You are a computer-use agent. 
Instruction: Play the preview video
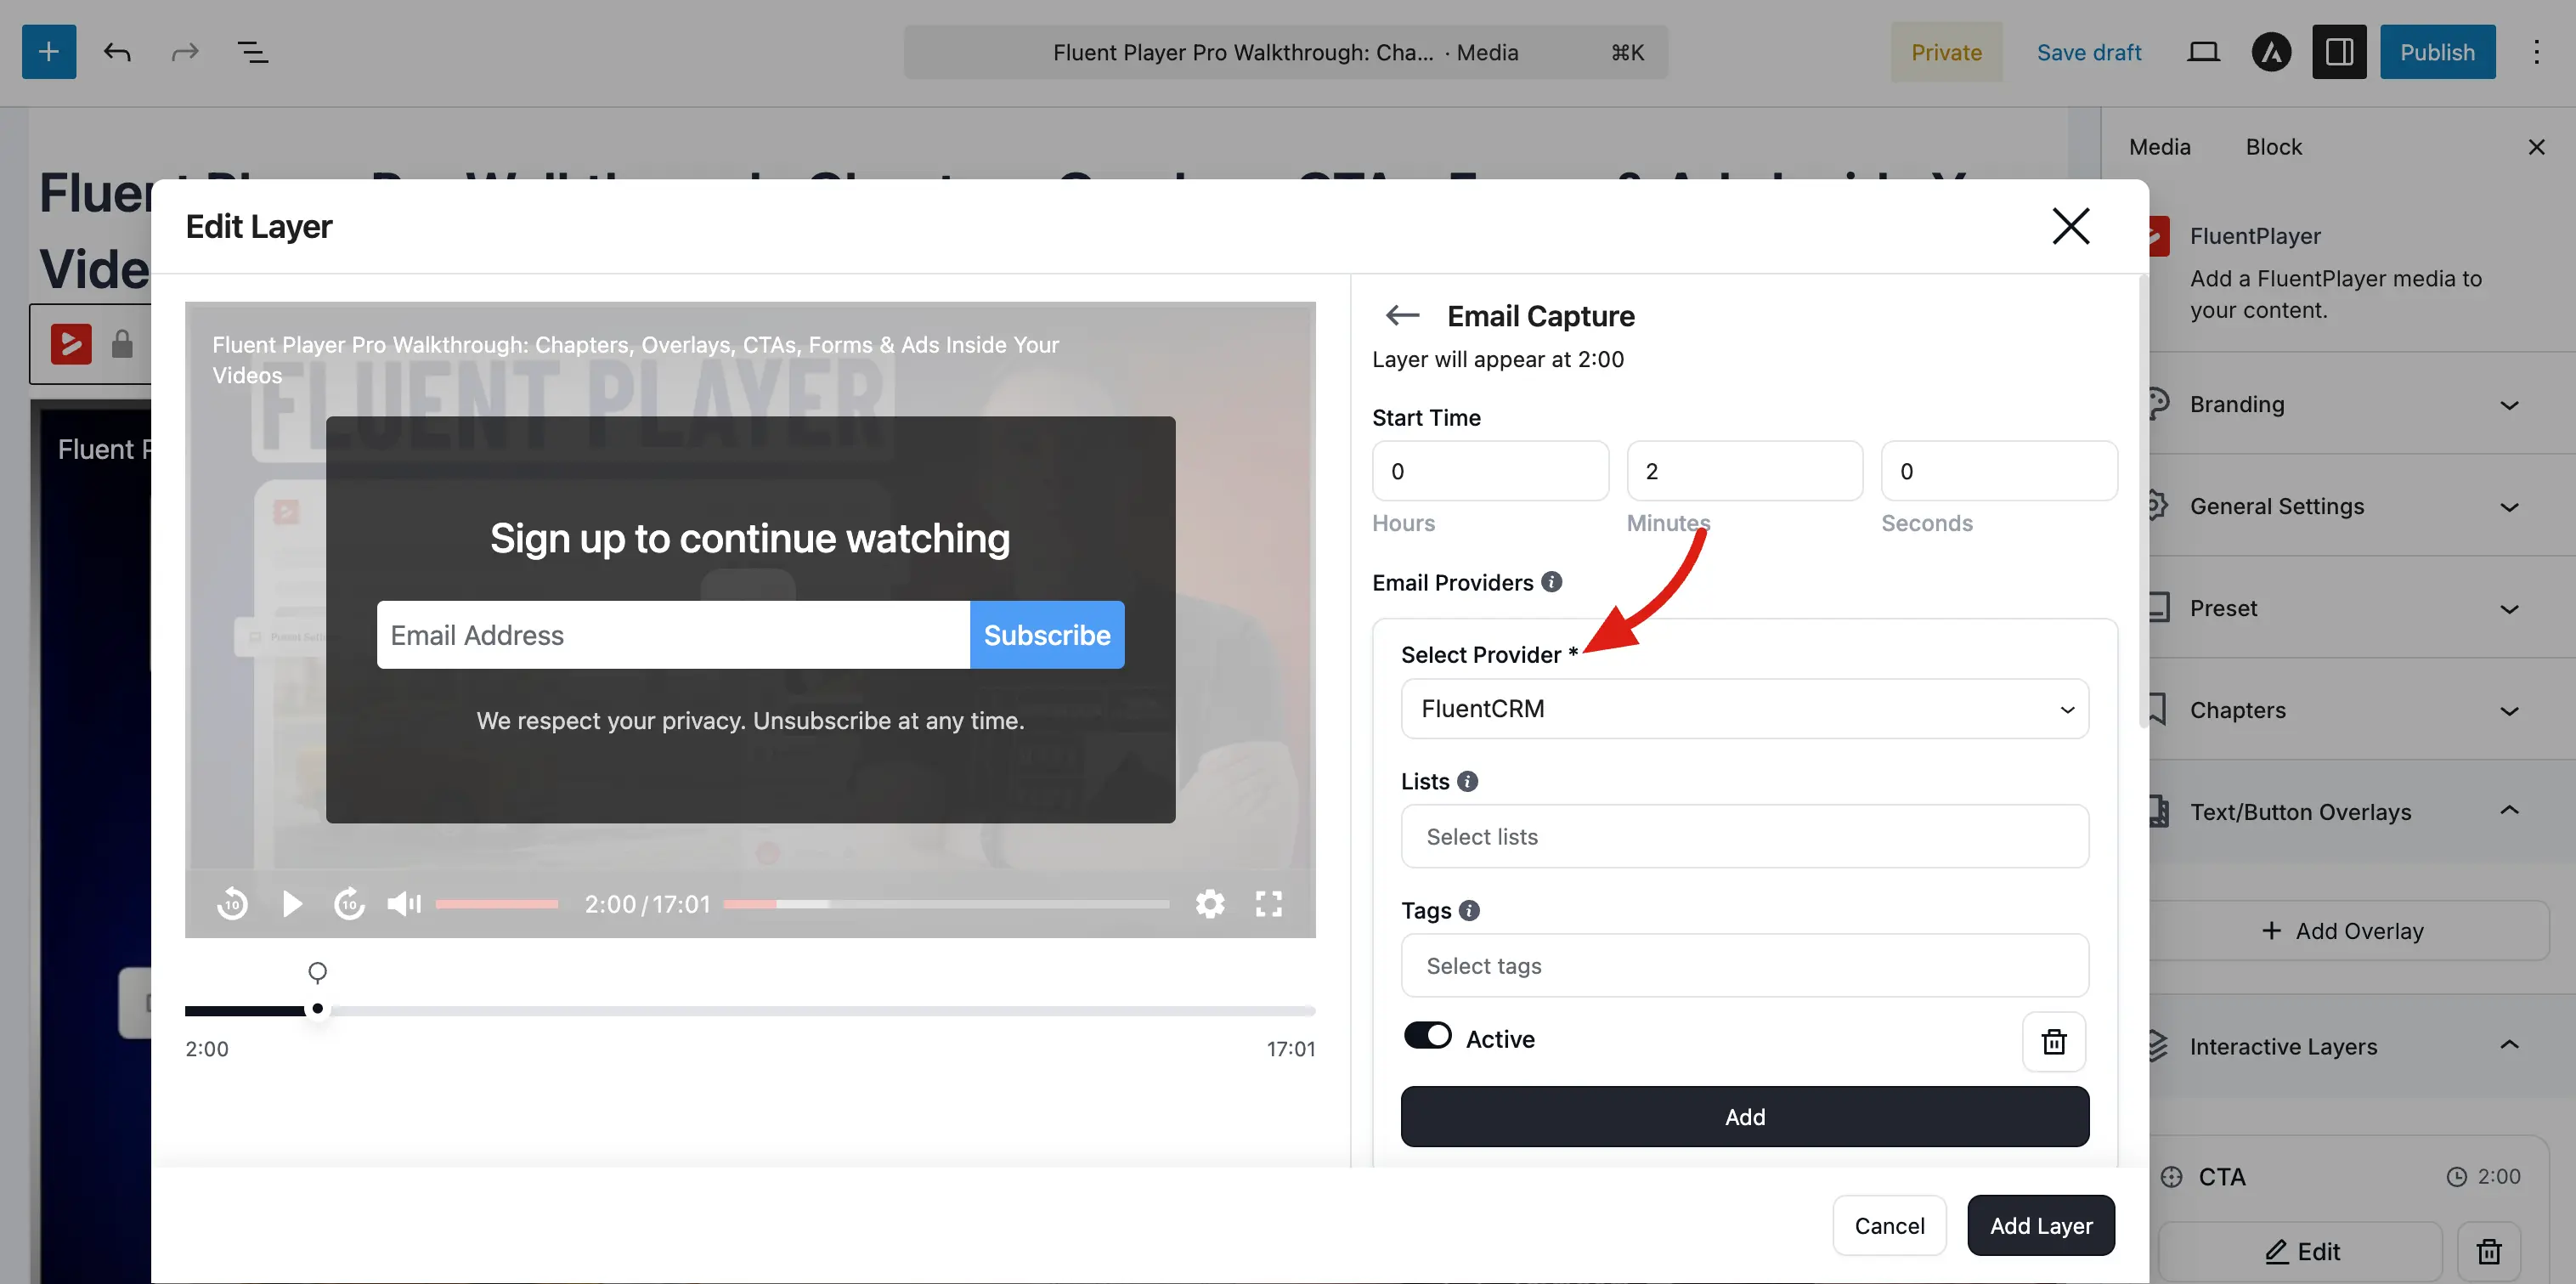(x=292, y=904)
